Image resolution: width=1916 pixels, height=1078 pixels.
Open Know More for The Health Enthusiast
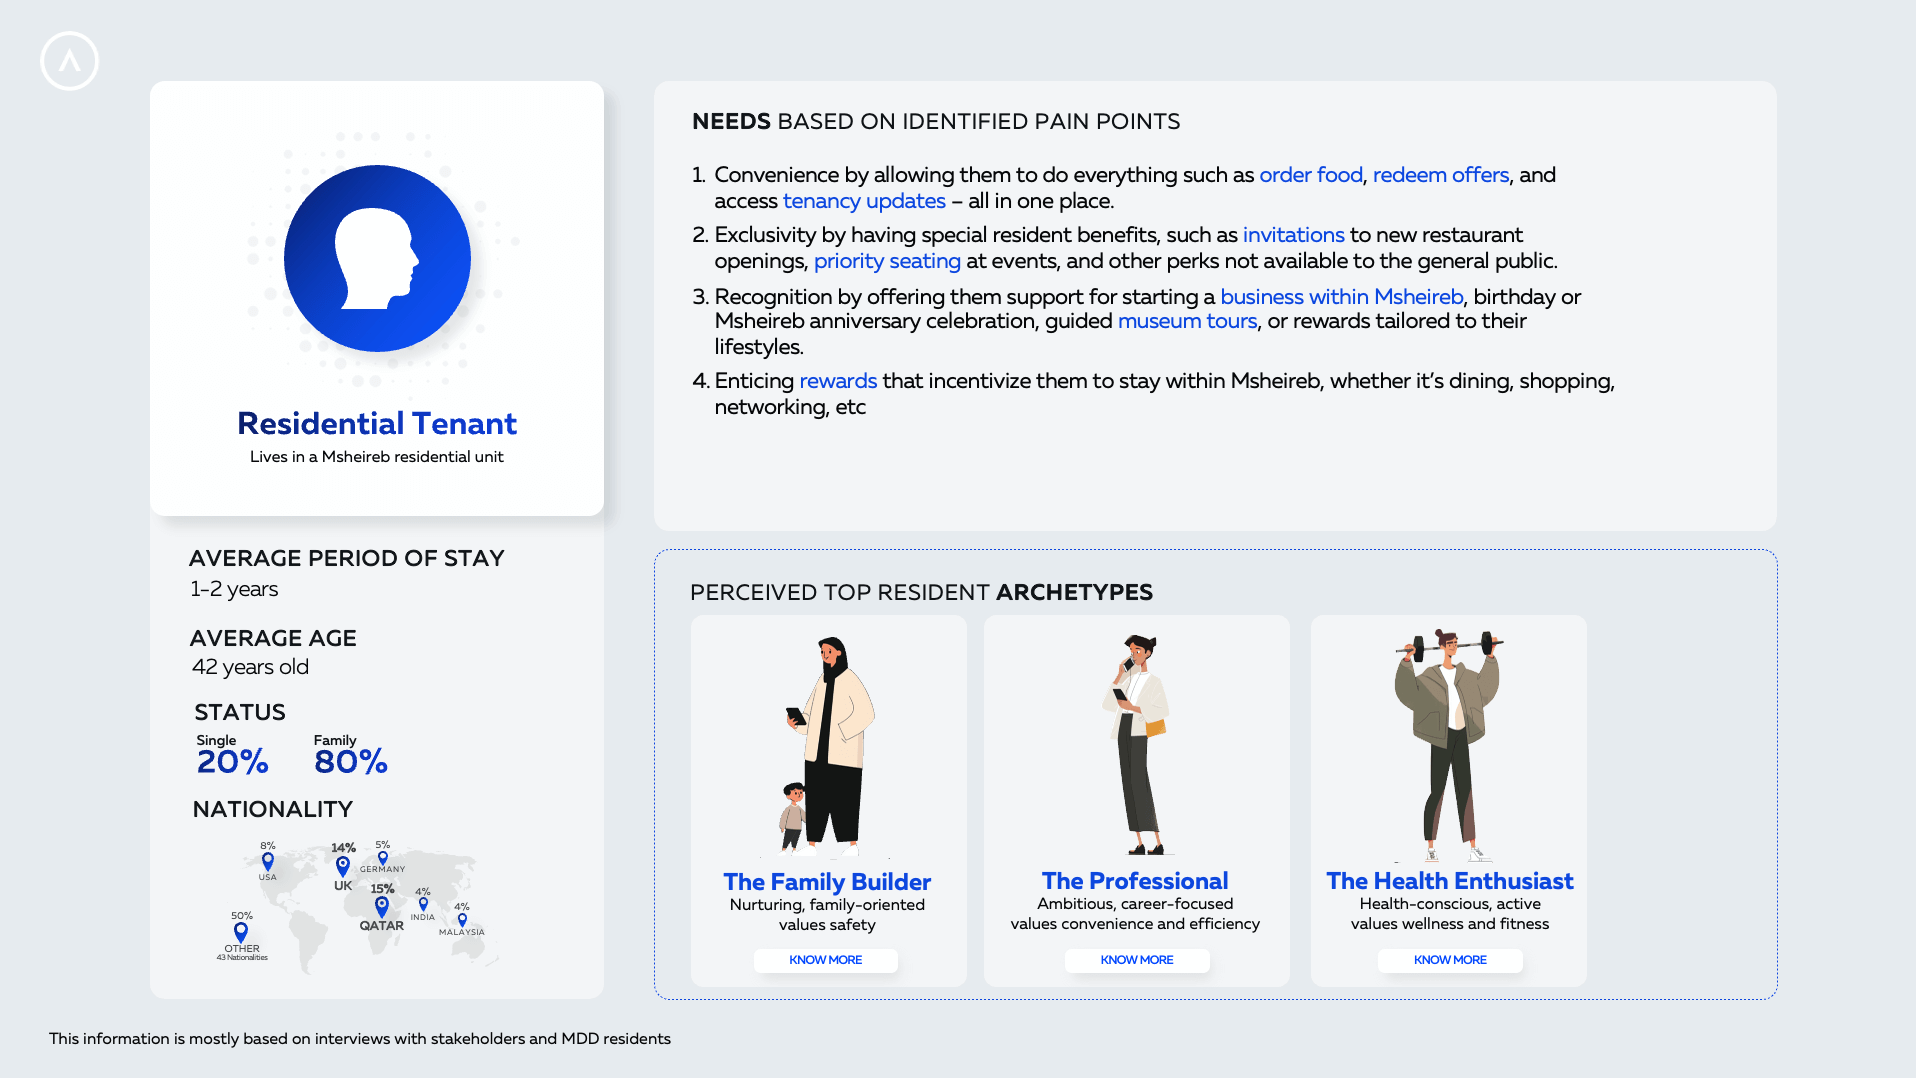1450,960
